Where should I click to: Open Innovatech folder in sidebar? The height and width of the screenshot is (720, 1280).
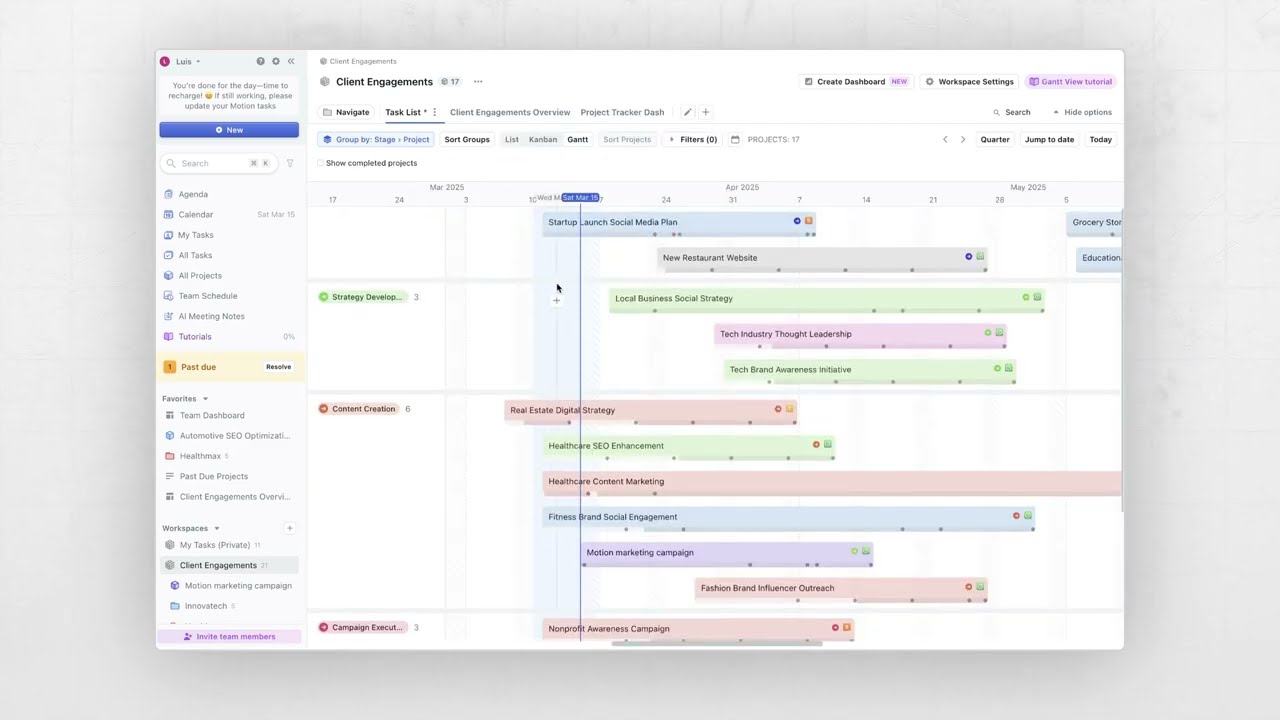205,606
